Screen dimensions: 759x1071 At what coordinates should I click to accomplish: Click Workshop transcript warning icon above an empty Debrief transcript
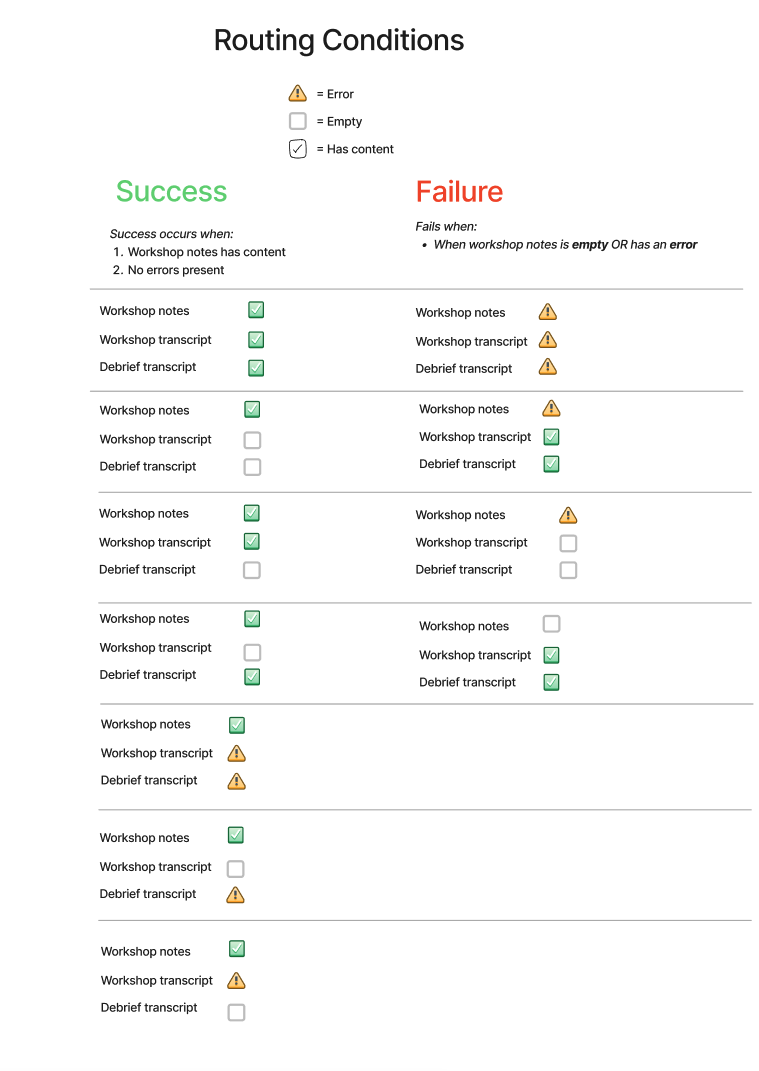click(x=236, y=980)
